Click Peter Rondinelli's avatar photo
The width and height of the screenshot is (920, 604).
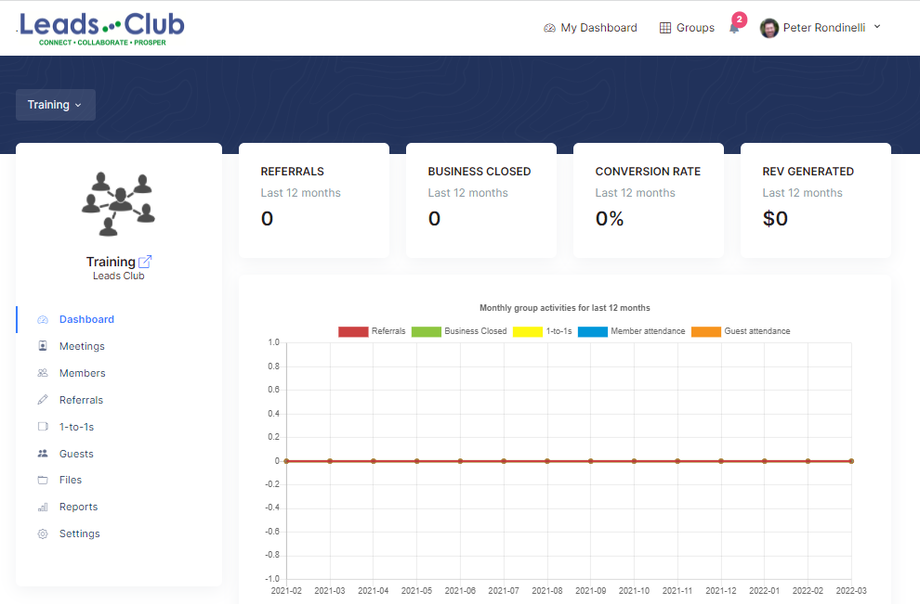click(x=769, y=28)
